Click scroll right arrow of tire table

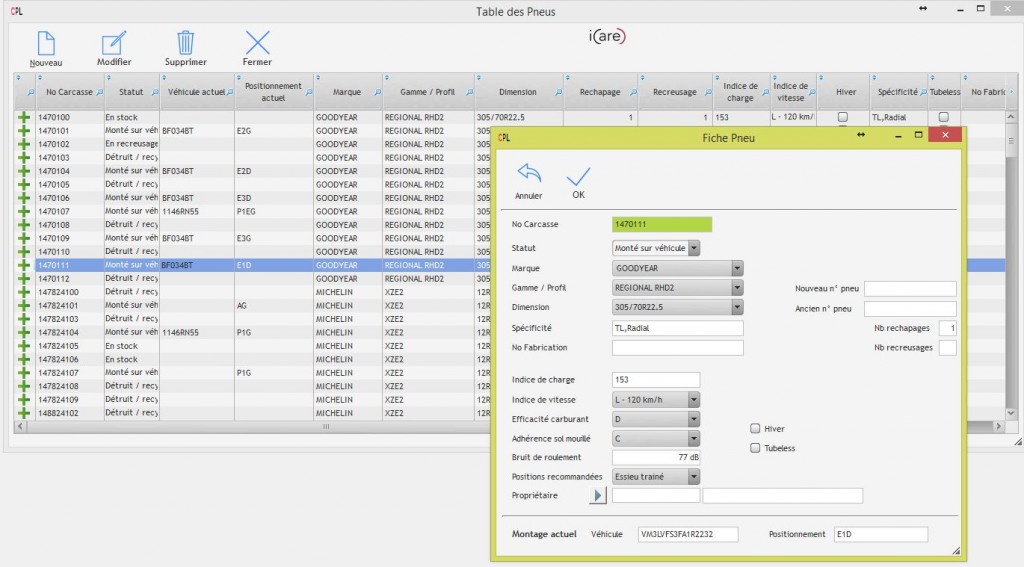tap(998, 427)
